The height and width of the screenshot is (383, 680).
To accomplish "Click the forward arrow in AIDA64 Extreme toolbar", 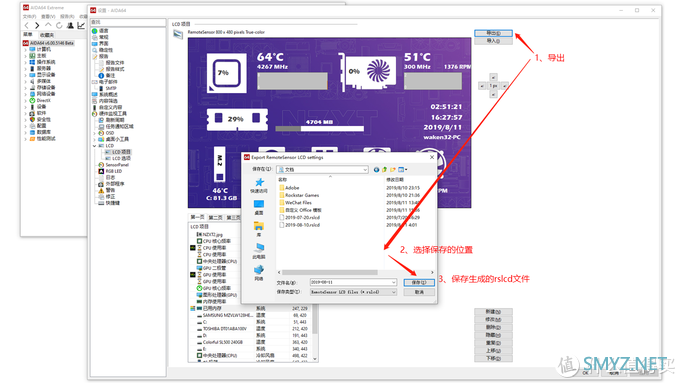I will coord(37,26).
